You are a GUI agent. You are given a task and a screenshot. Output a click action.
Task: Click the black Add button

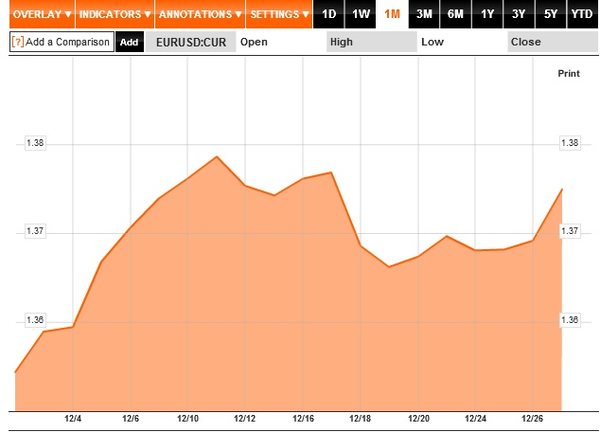tap(129, 42)
